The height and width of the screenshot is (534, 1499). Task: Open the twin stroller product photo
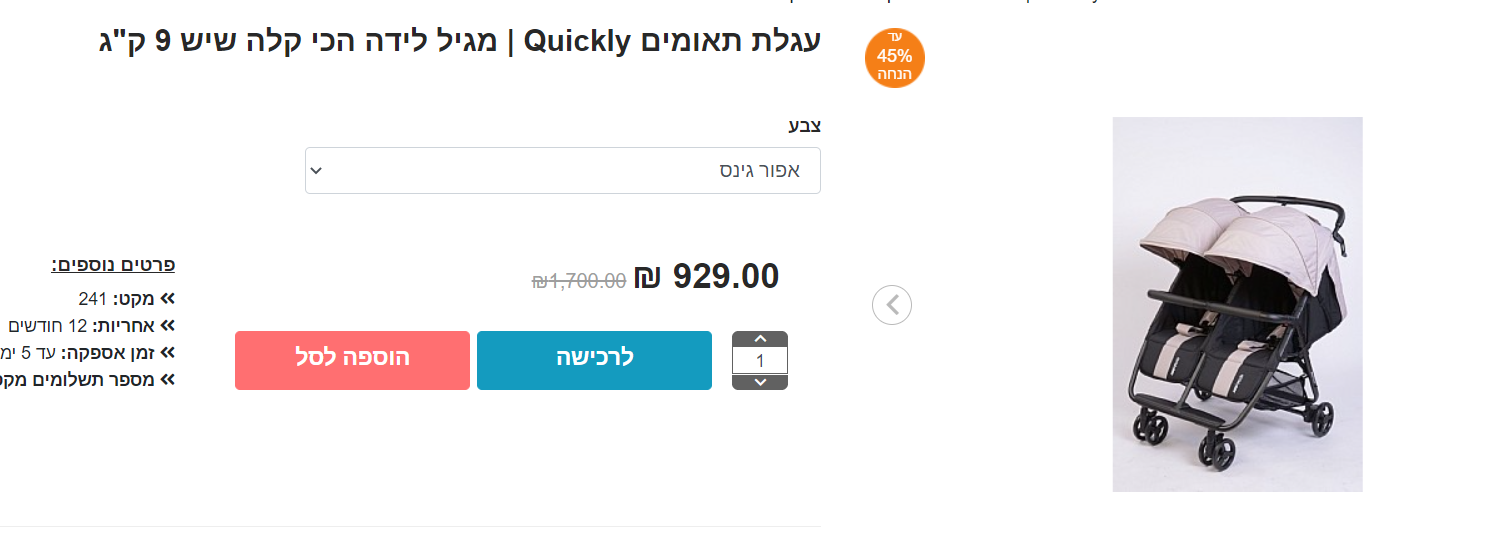tap(1237, 304)
